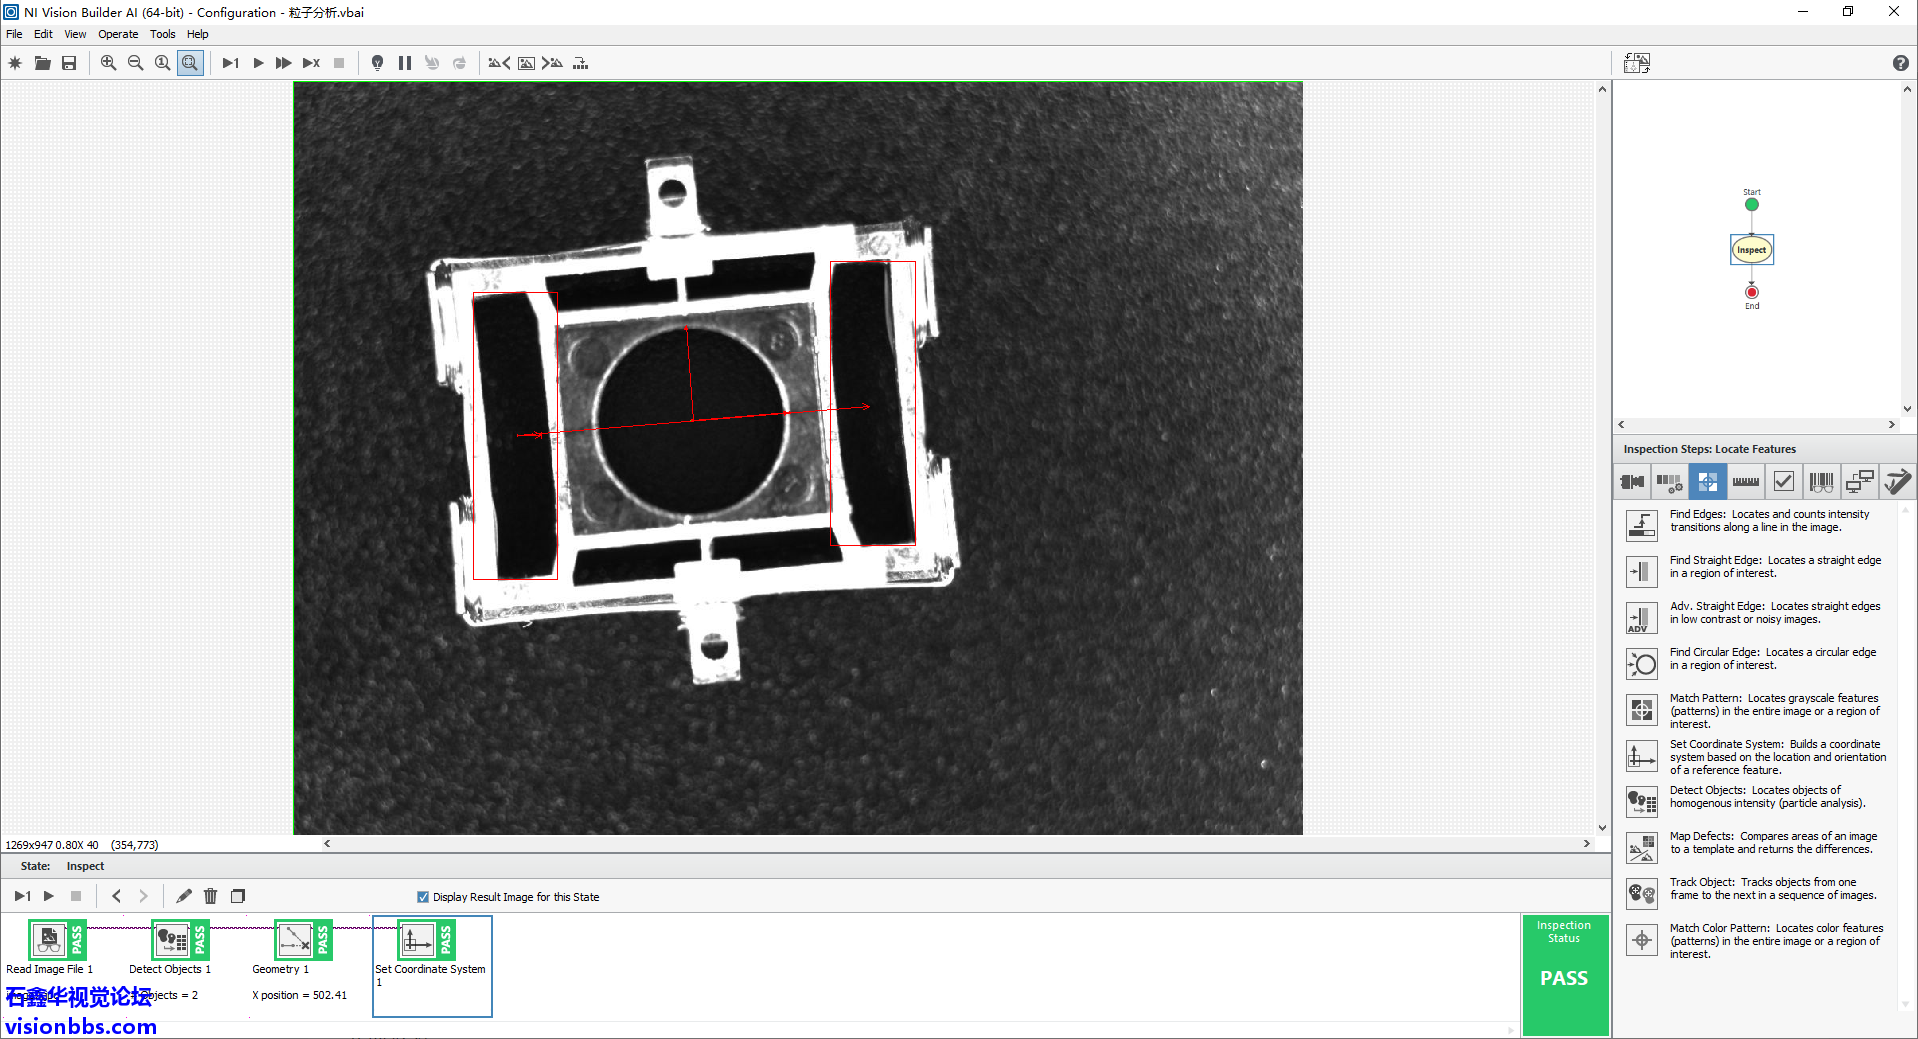Toggle state diagram view icon
The image size is (1918, 1039).
[1637, 63]
